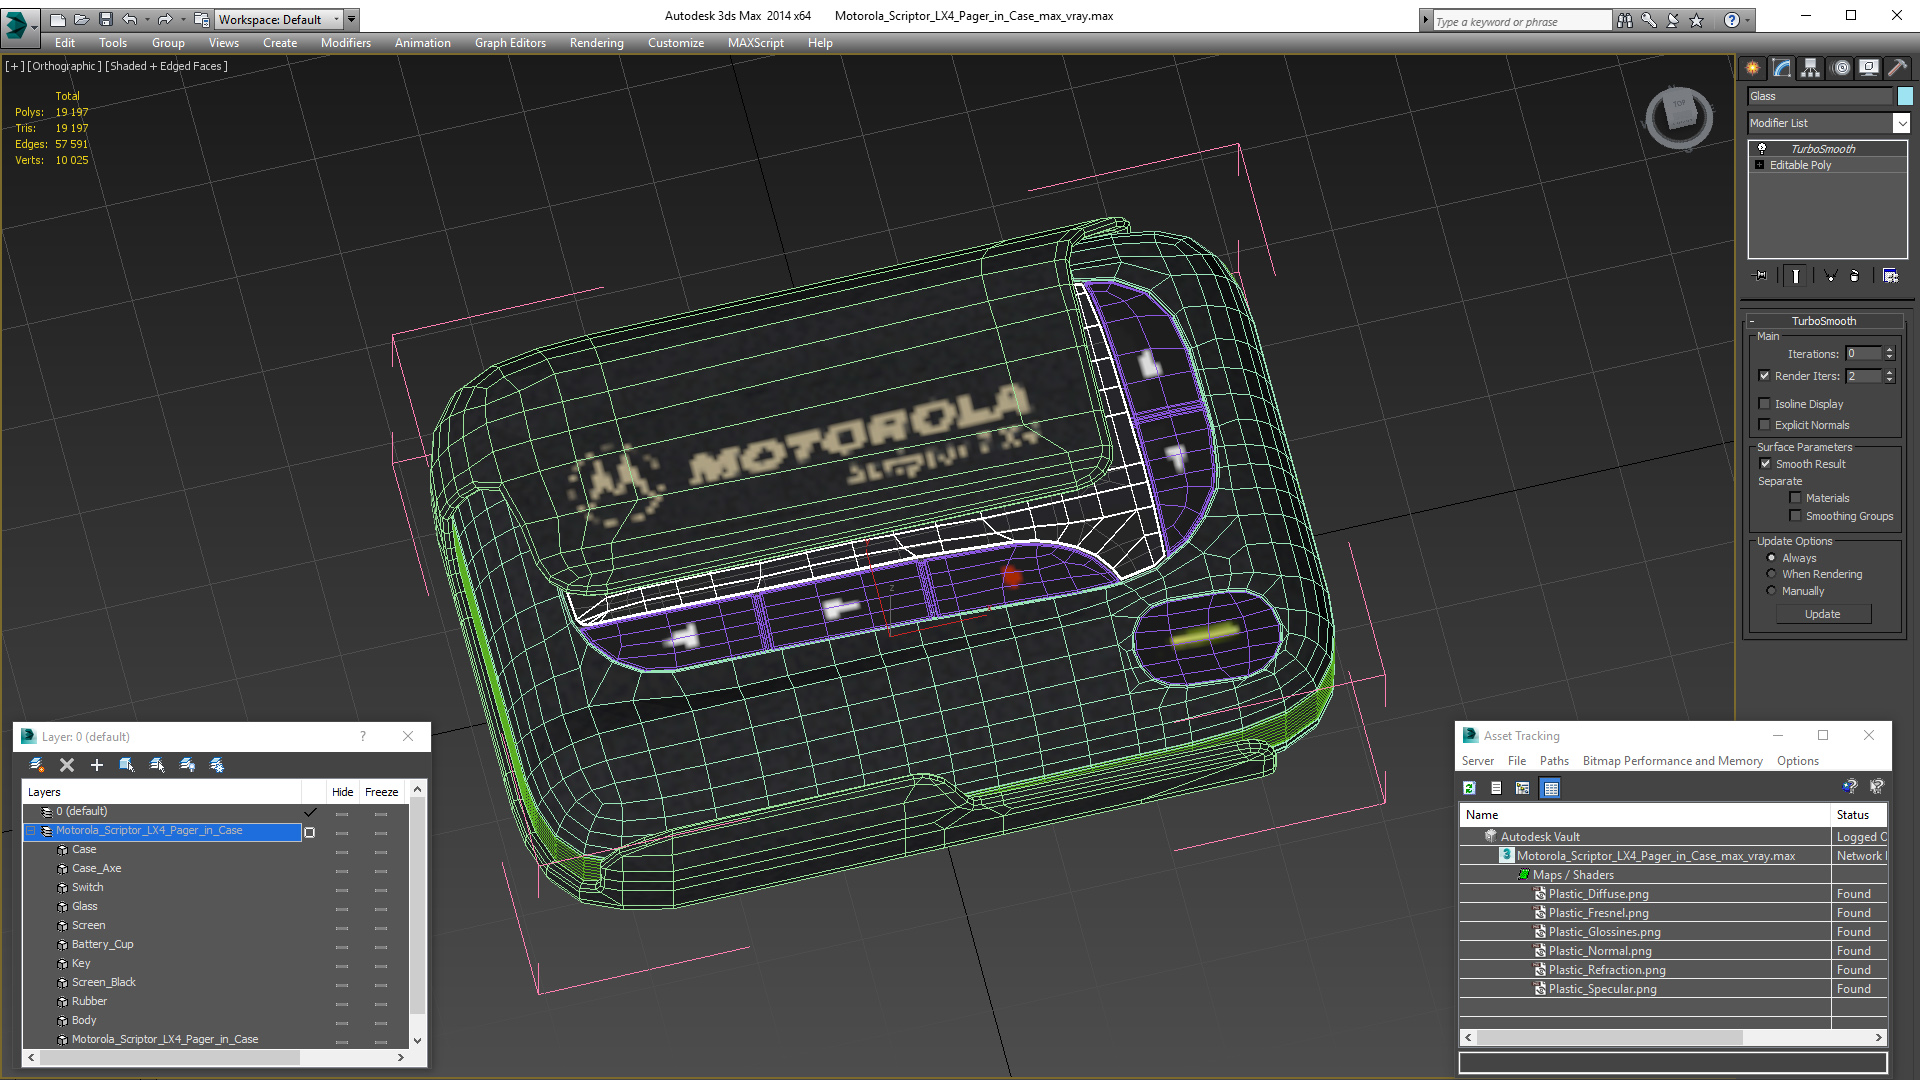Select the Always update radio button
The image size is (1920, 1080).
[1772, 558]
